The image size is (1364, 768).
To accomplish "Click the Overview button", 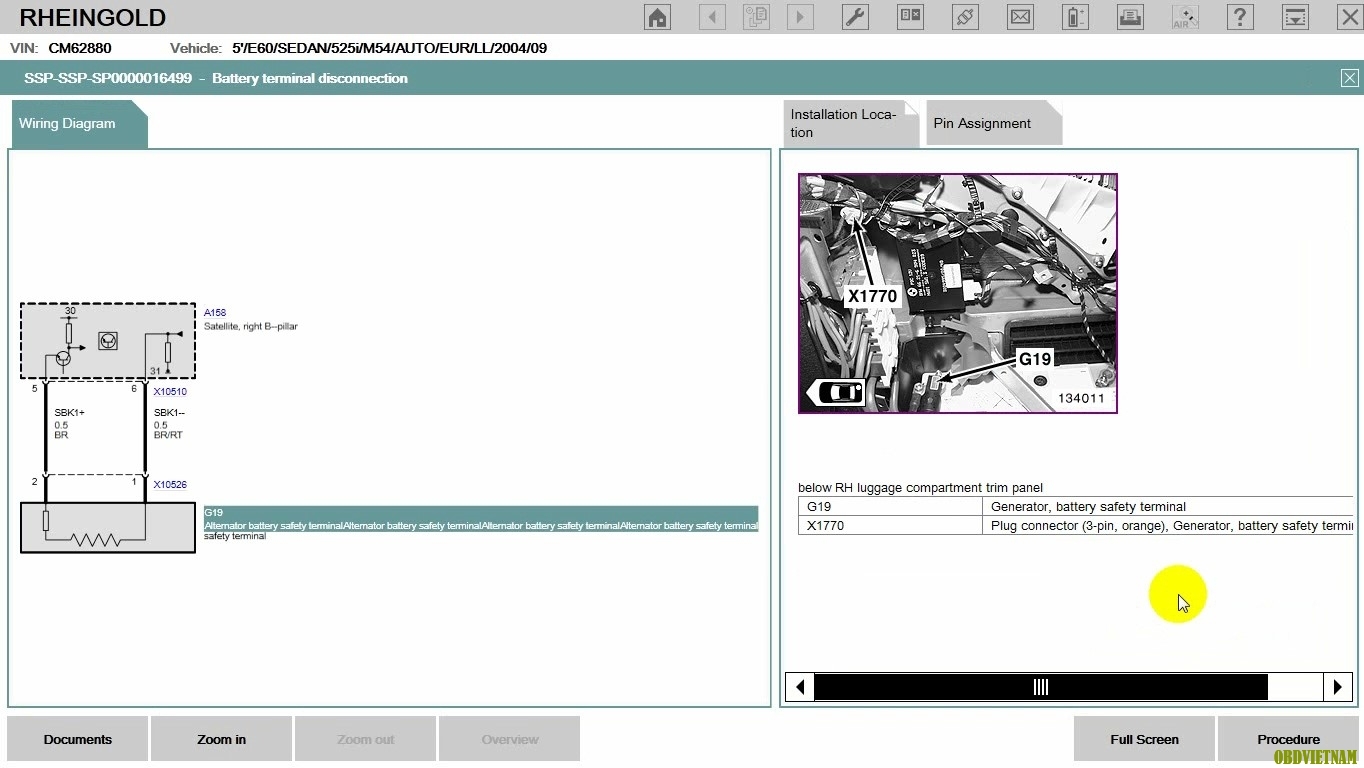I will tap(510, 739).
